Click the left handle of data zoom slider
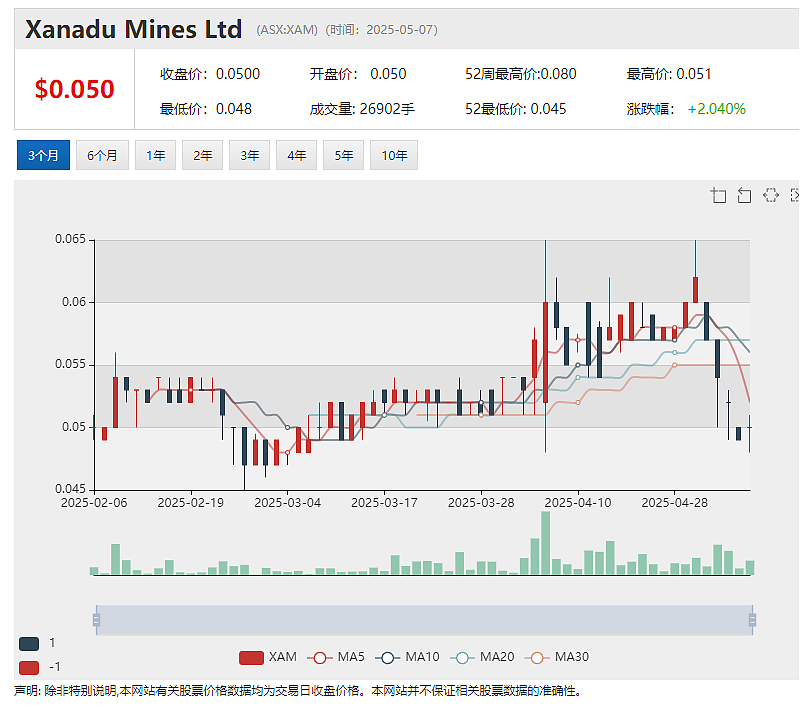The height and width of the screenshot is (707, 810). 96,620
